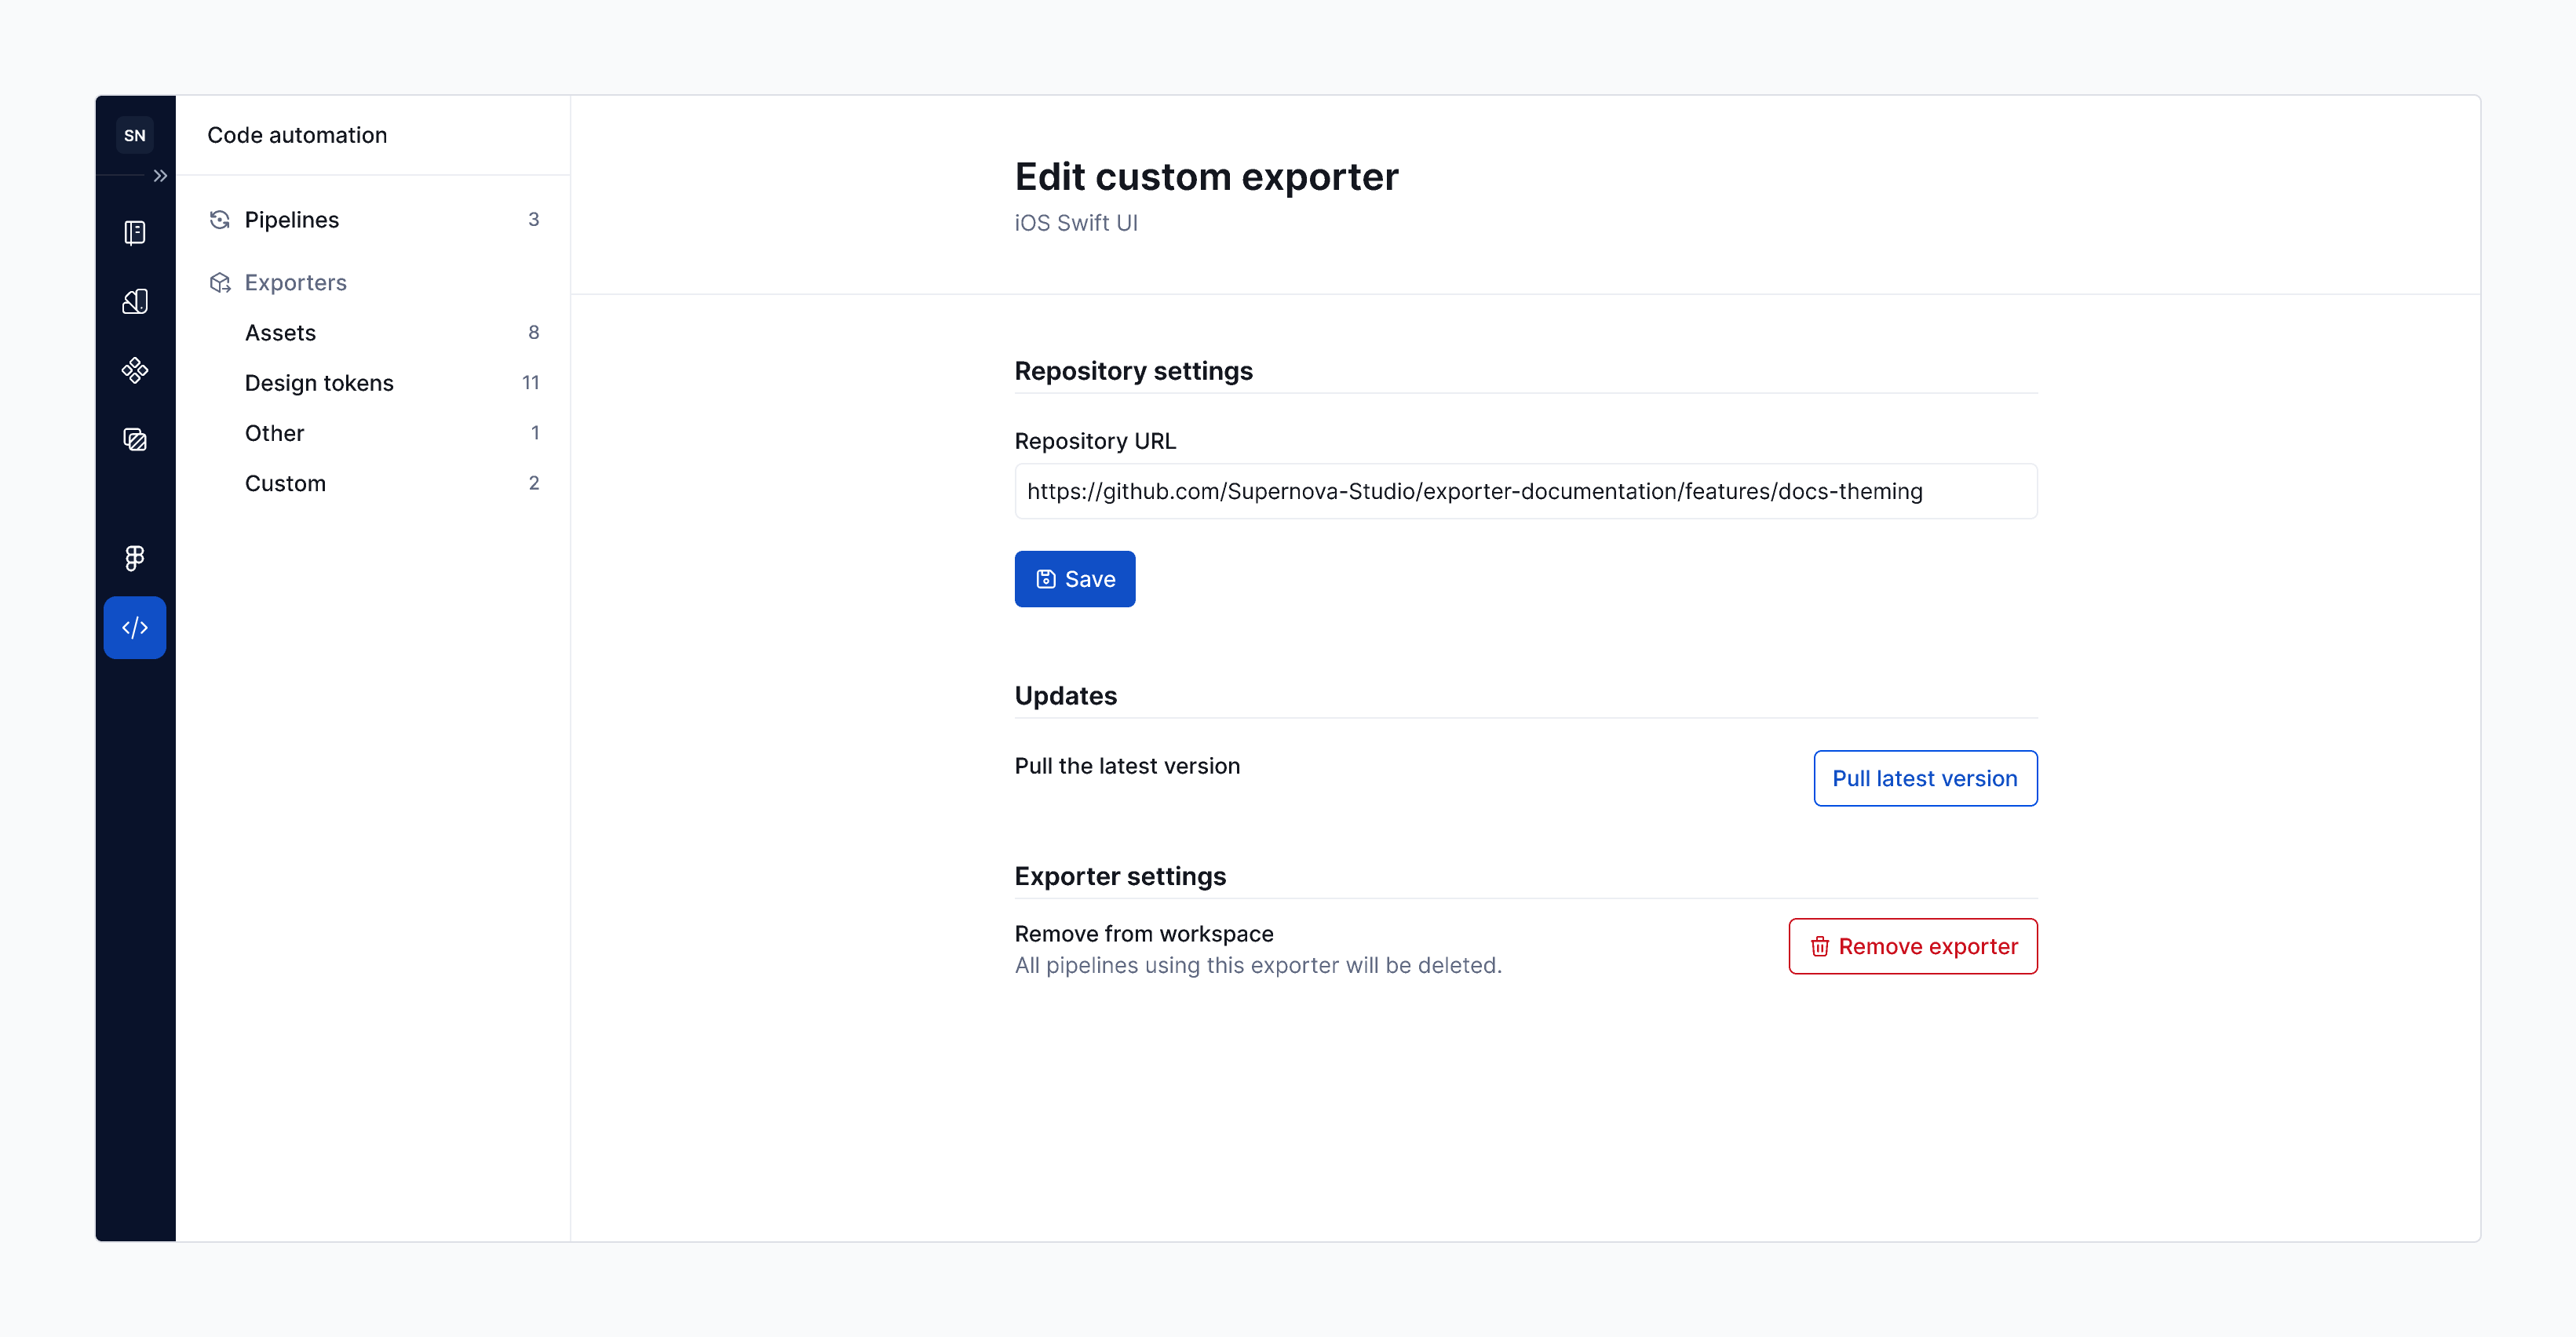This screenshot has width=2576, height=1337.
Task: Select the Exporters section in navigation
Action: [295, 283]
